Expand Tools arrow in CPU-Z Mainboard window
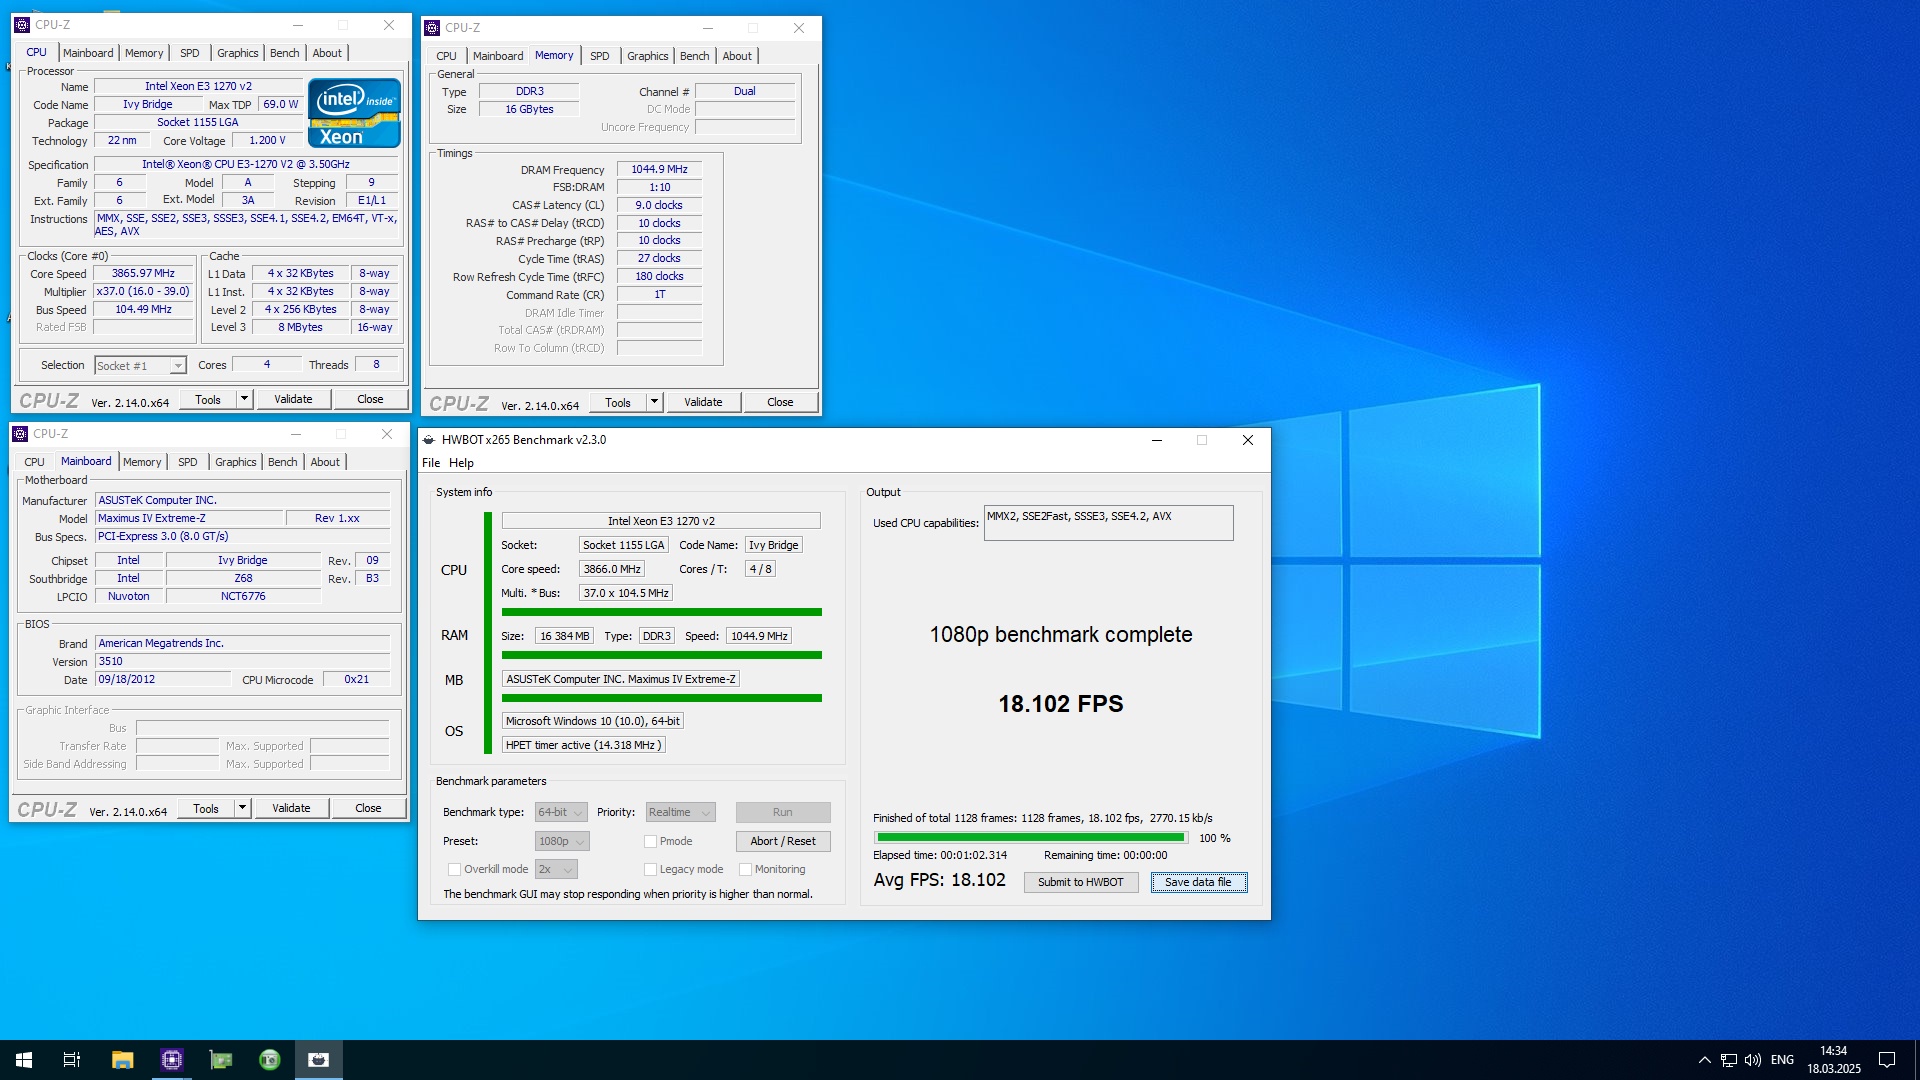1920x1080 pixels. pyautogui.click(x=242, y=808)
